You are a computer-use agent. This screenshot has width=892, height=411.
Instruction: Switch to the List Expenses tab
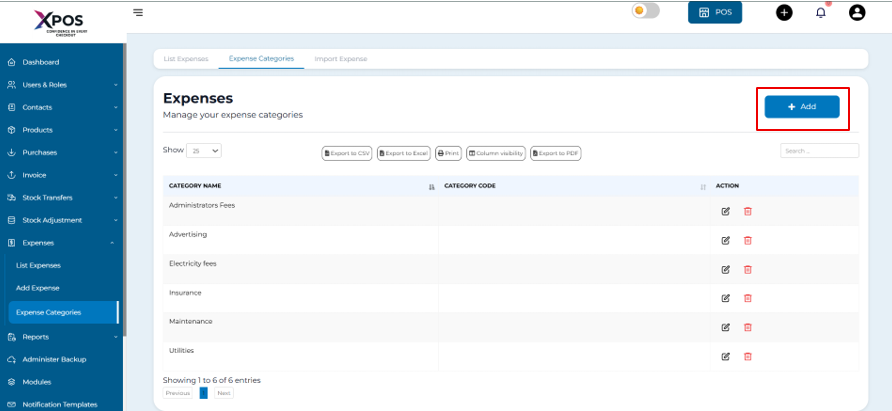point(186,59)
